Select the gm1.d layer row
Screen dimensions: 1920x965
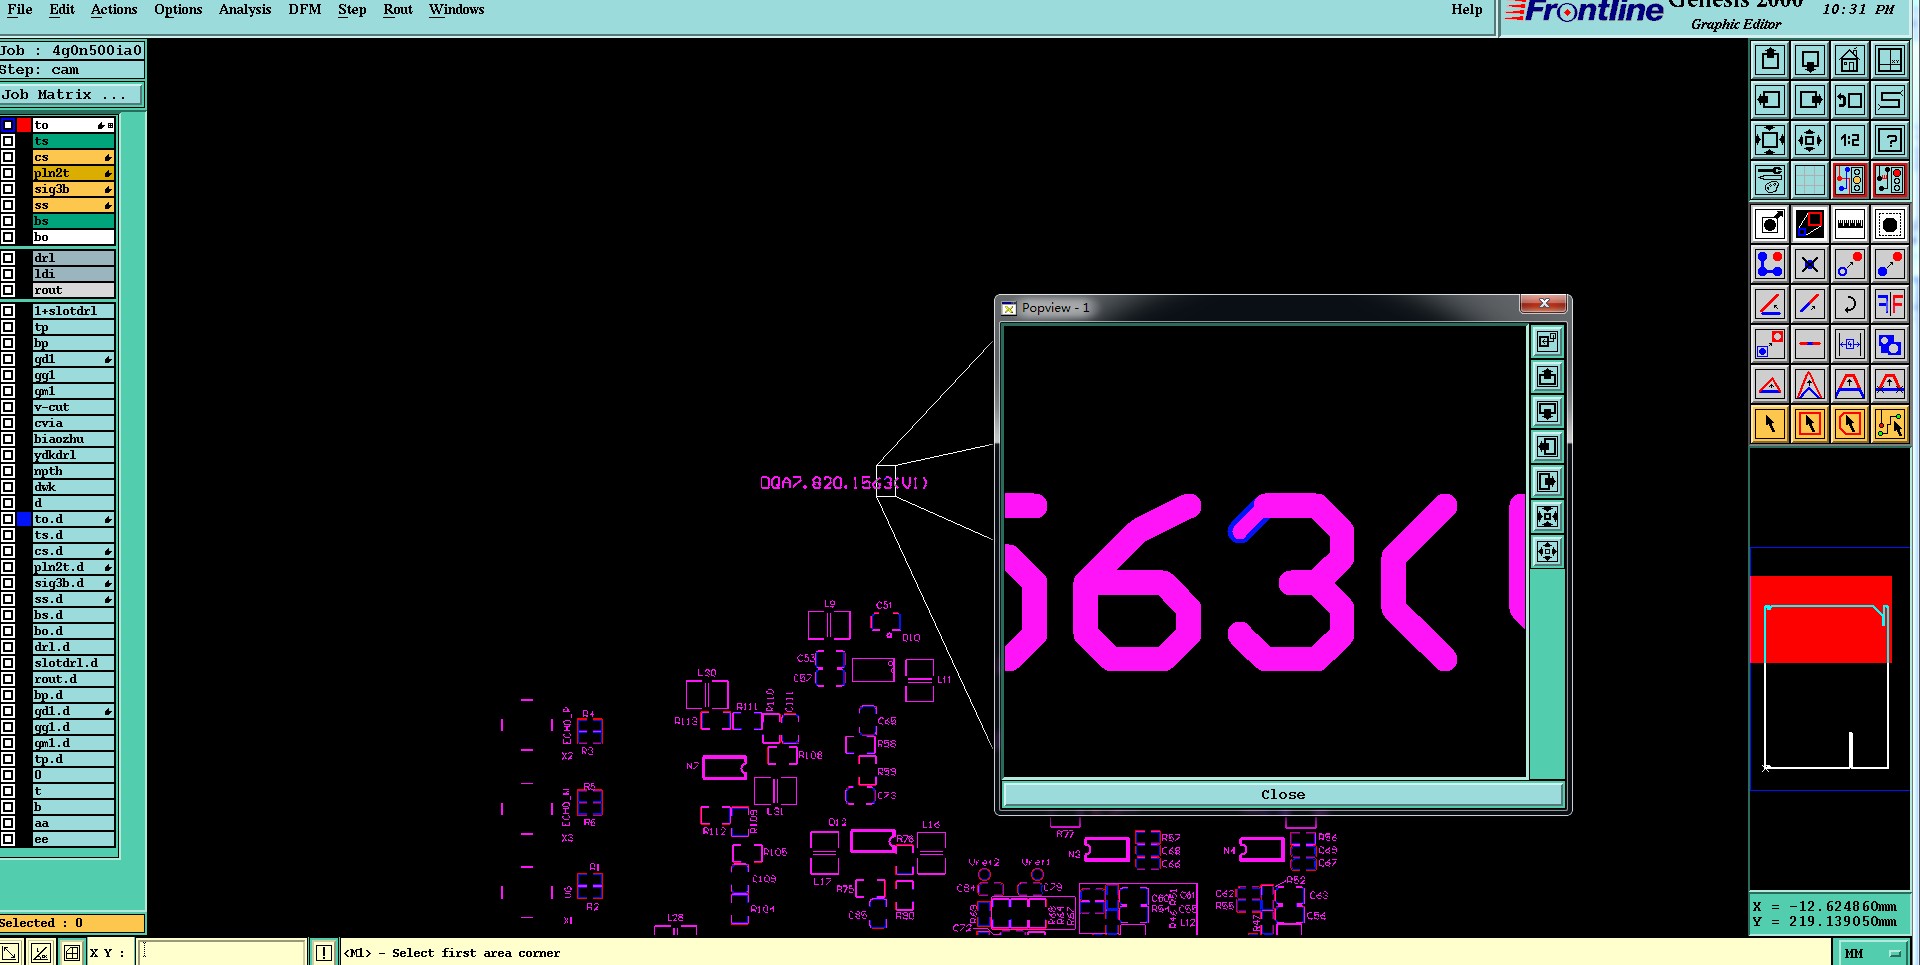[74, 743]
